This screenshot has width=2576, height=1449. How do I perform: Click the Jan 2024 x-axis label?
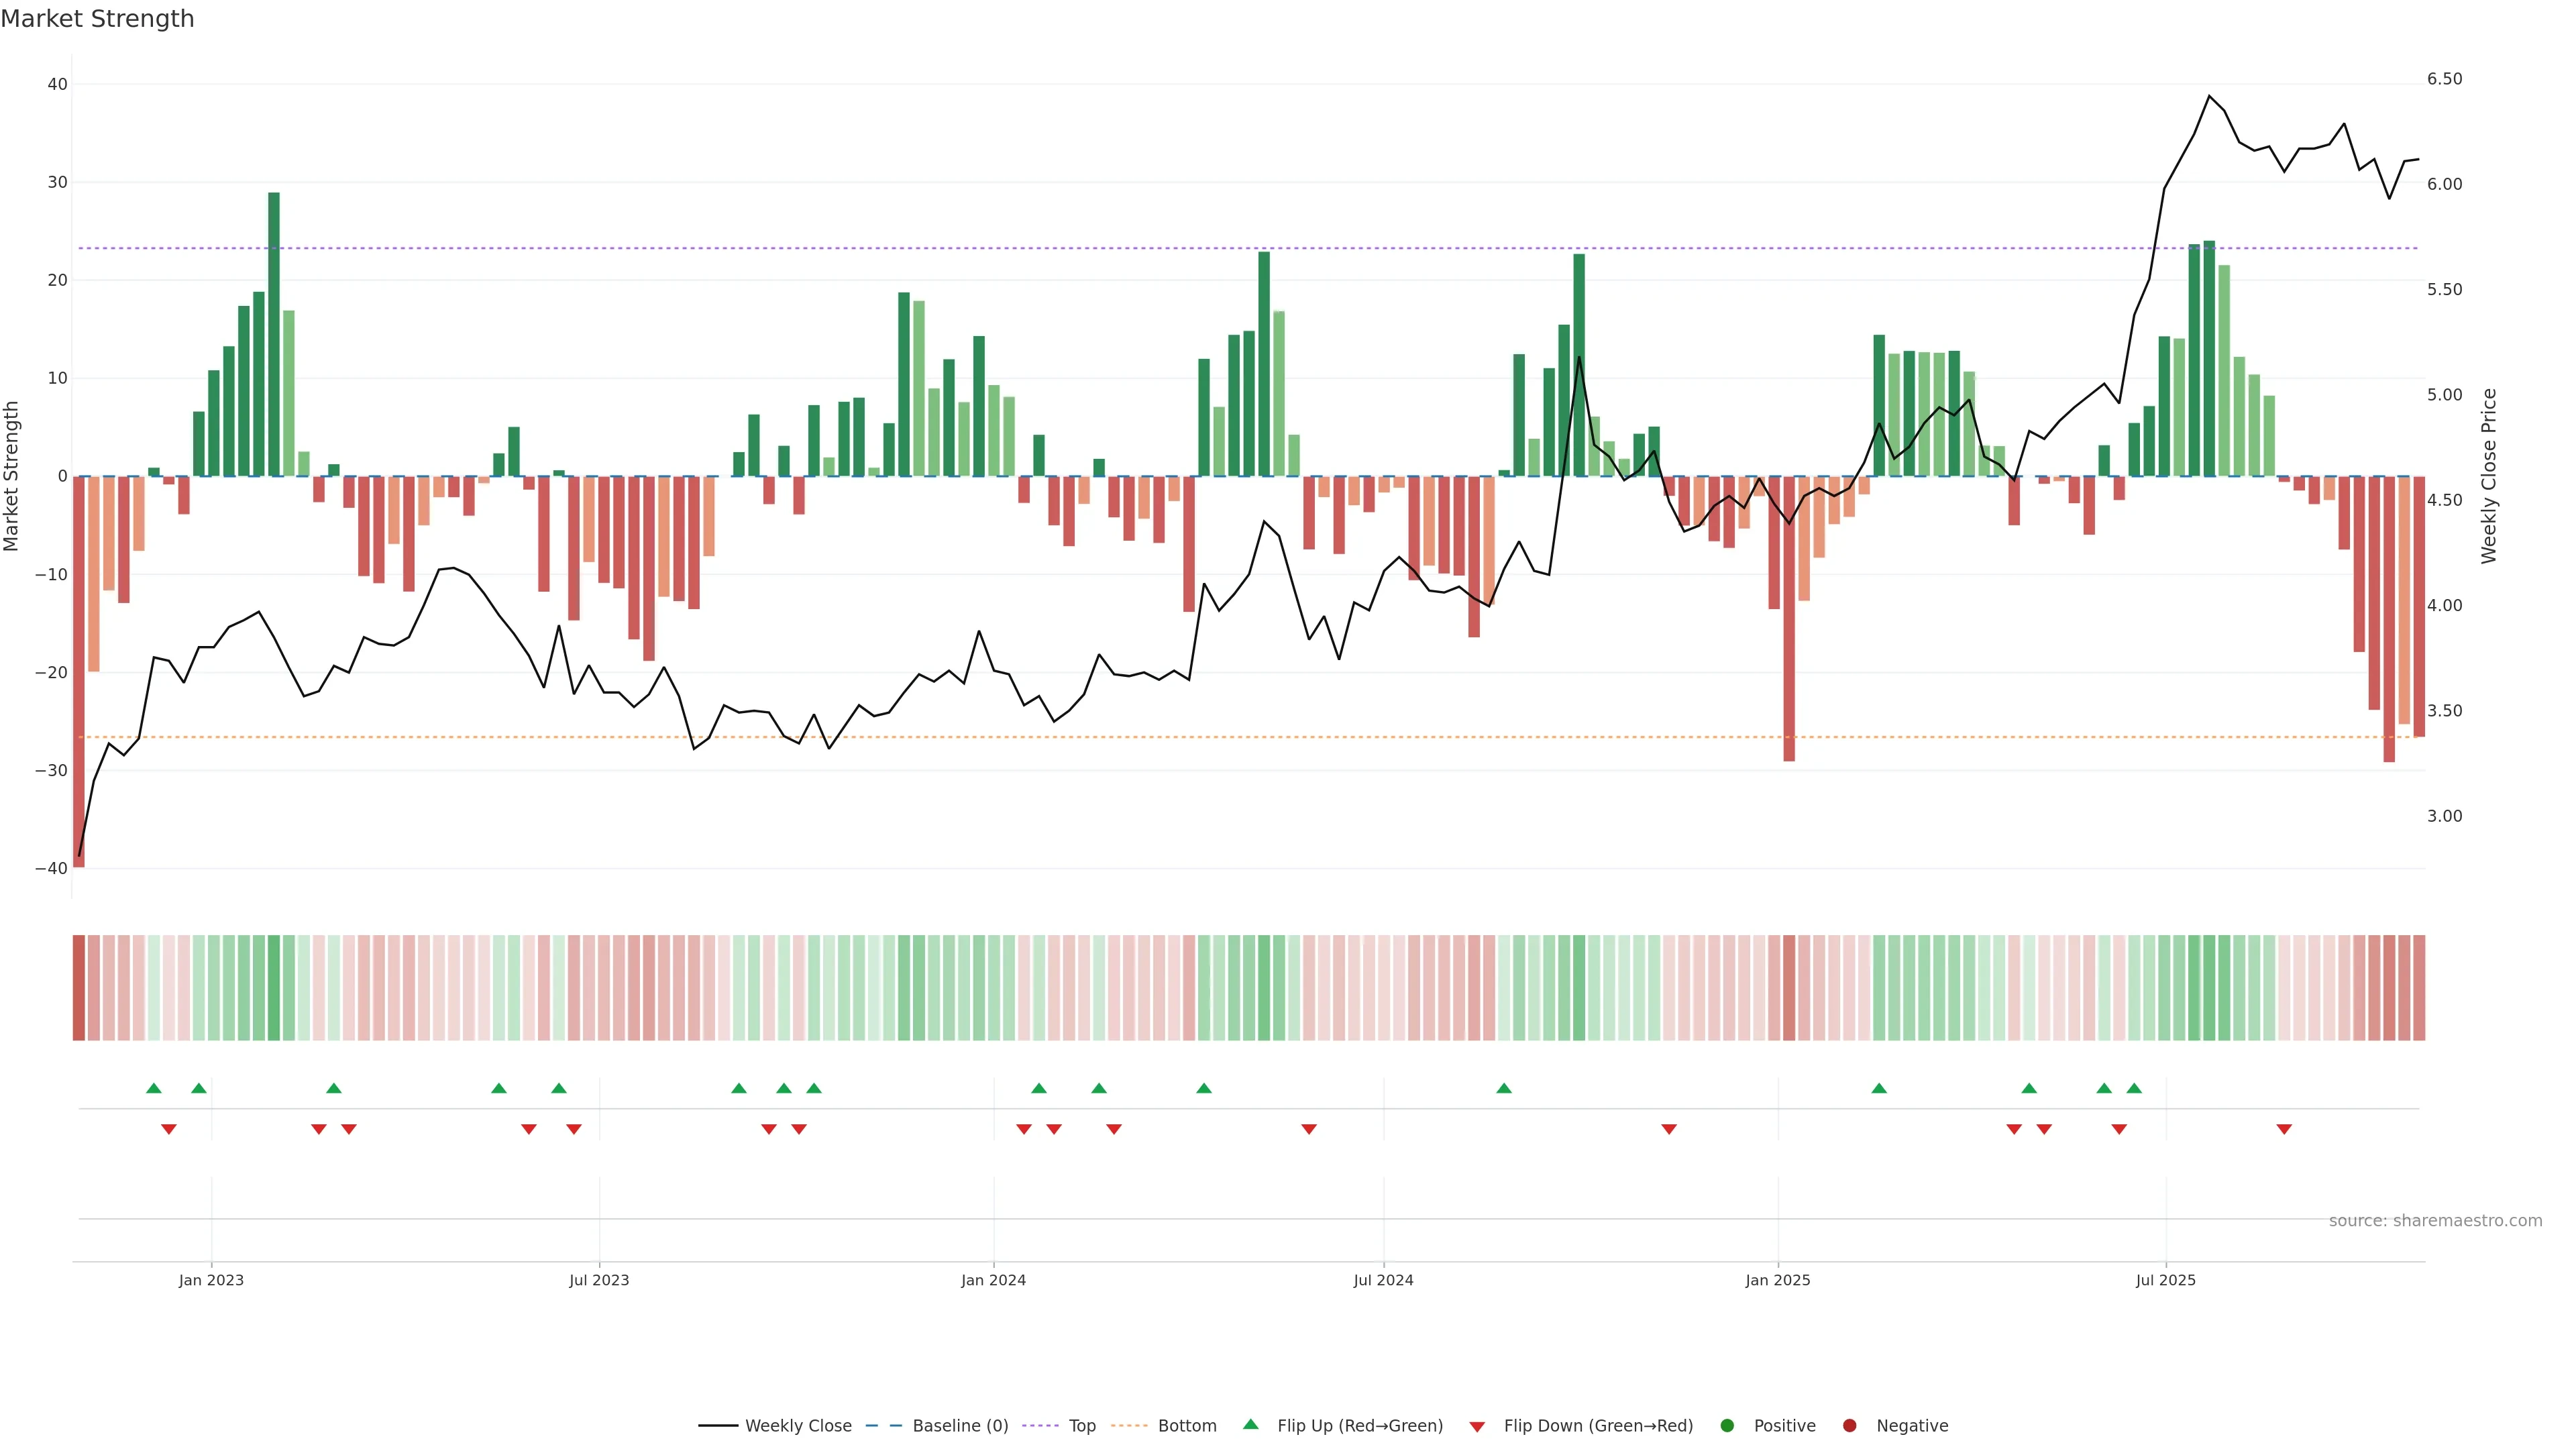[993, 1280]
